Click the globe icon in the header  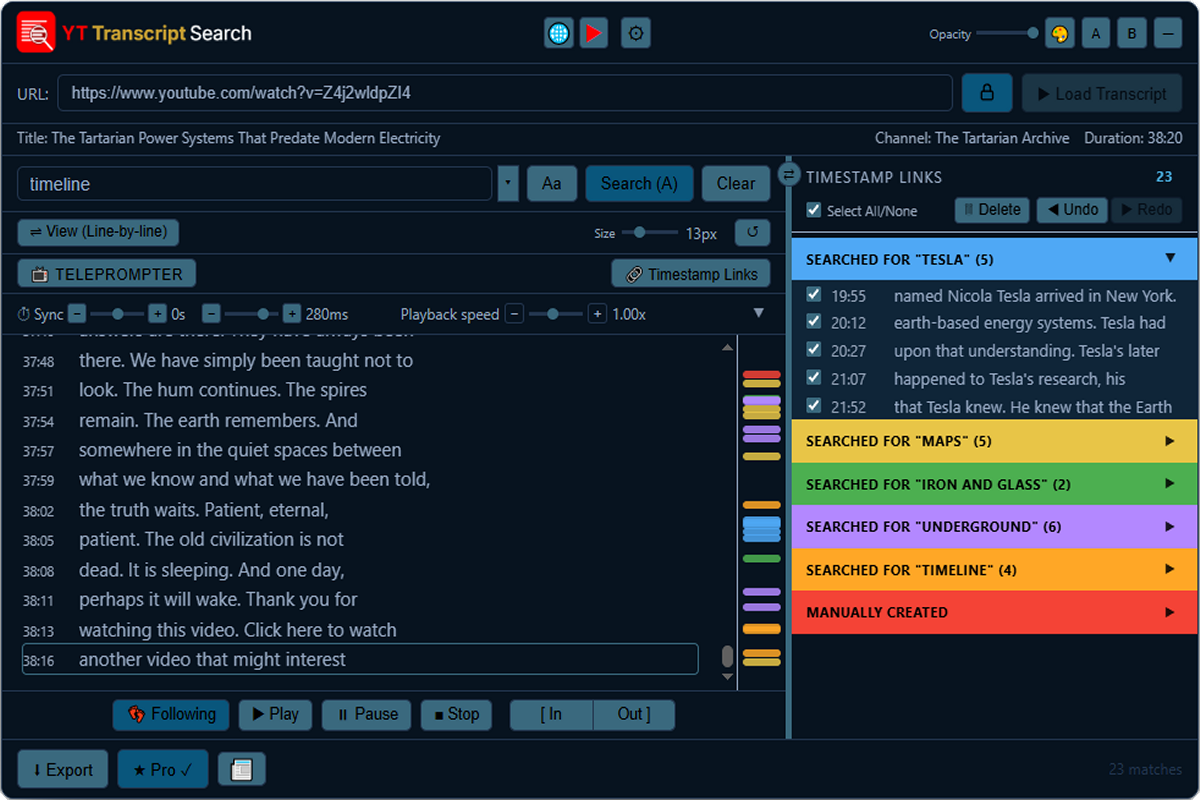559,33
